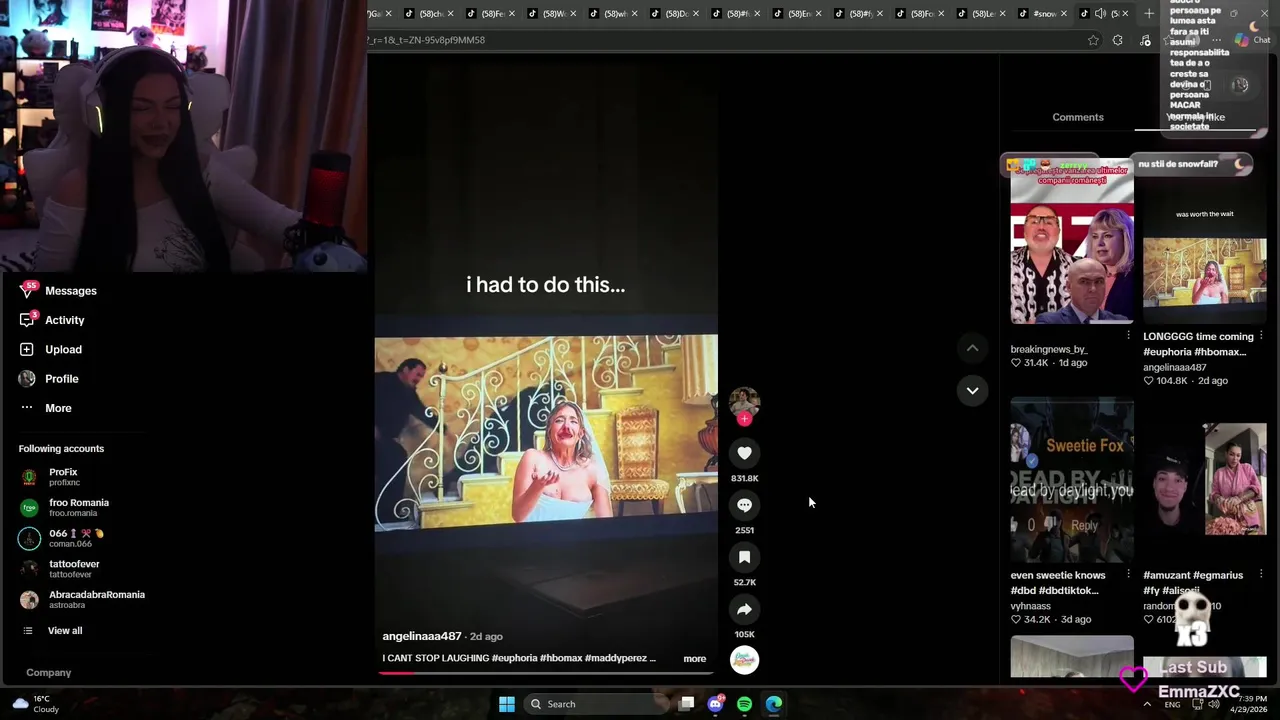1280x720 pixels.
Task: Mute the playing tab's speaker icon
Action: (1100, 13)
